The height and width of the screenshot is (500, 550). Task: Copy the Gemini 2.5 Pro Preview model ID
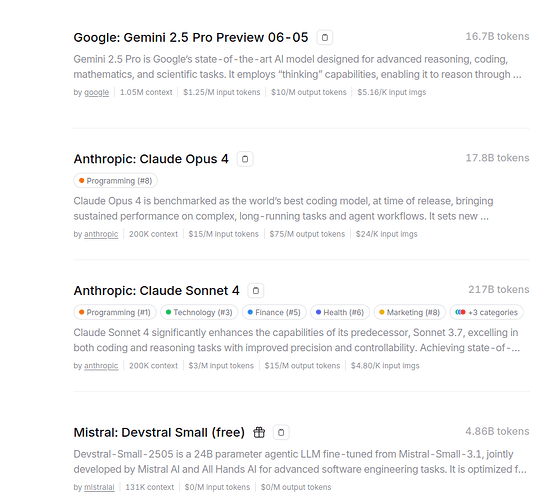325,37
